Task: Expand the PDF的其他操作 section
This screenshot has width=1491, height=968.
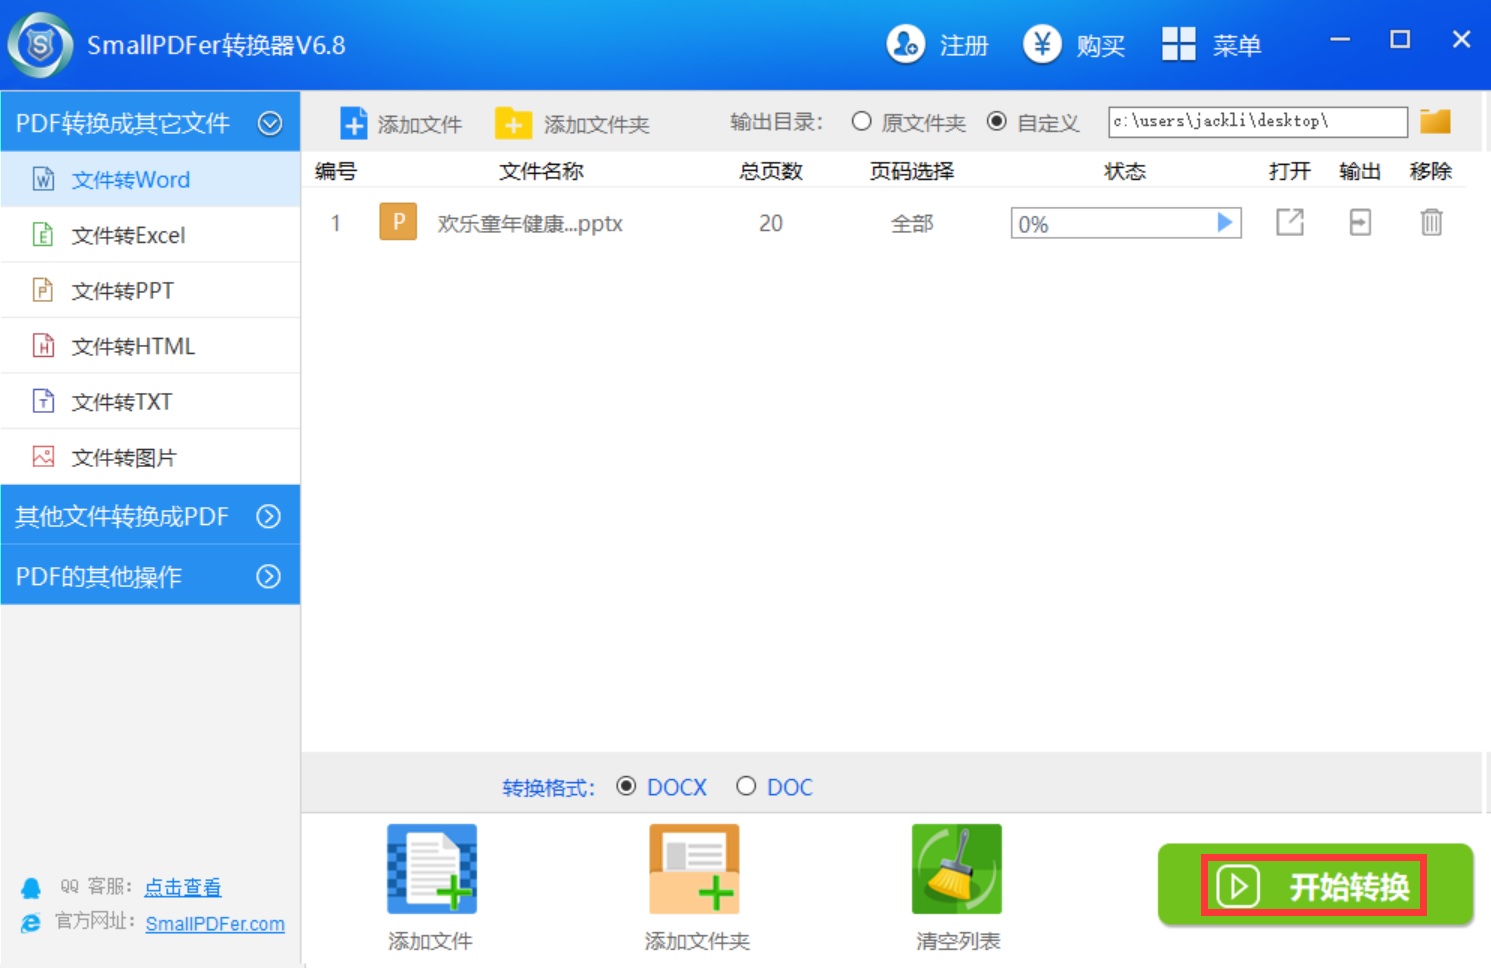Action: 269,576
